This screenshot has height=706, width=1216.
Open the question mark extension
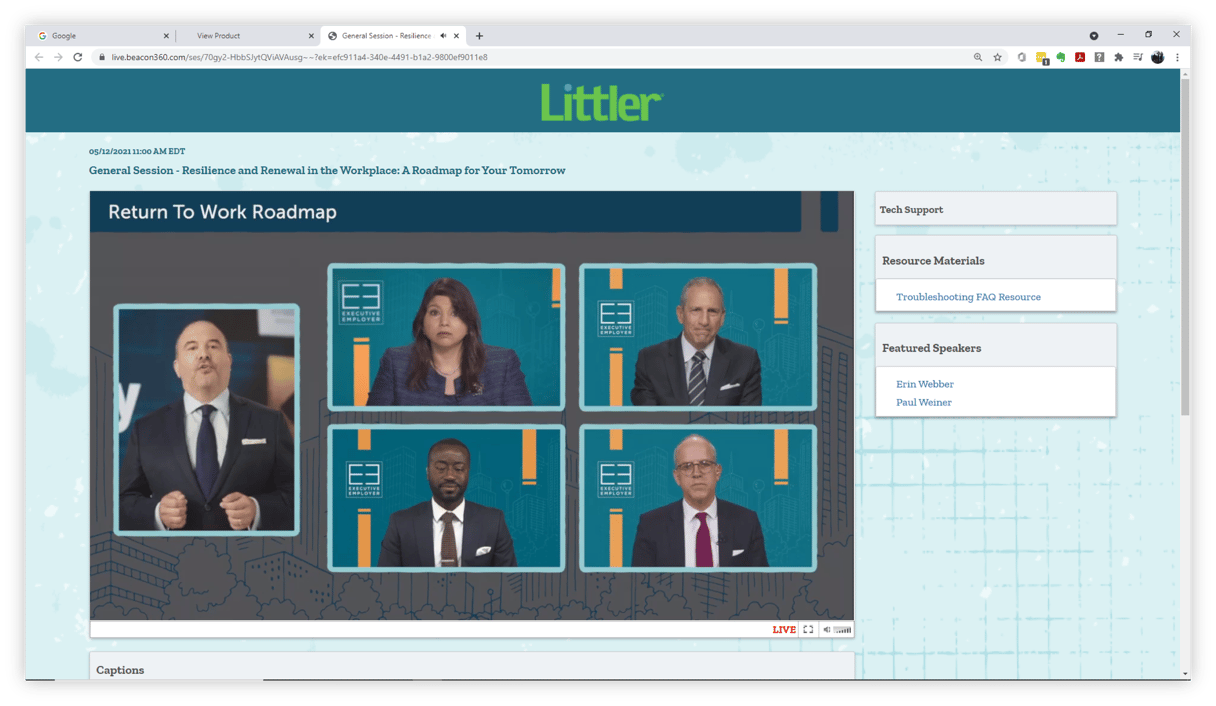tap(1099, 57)
